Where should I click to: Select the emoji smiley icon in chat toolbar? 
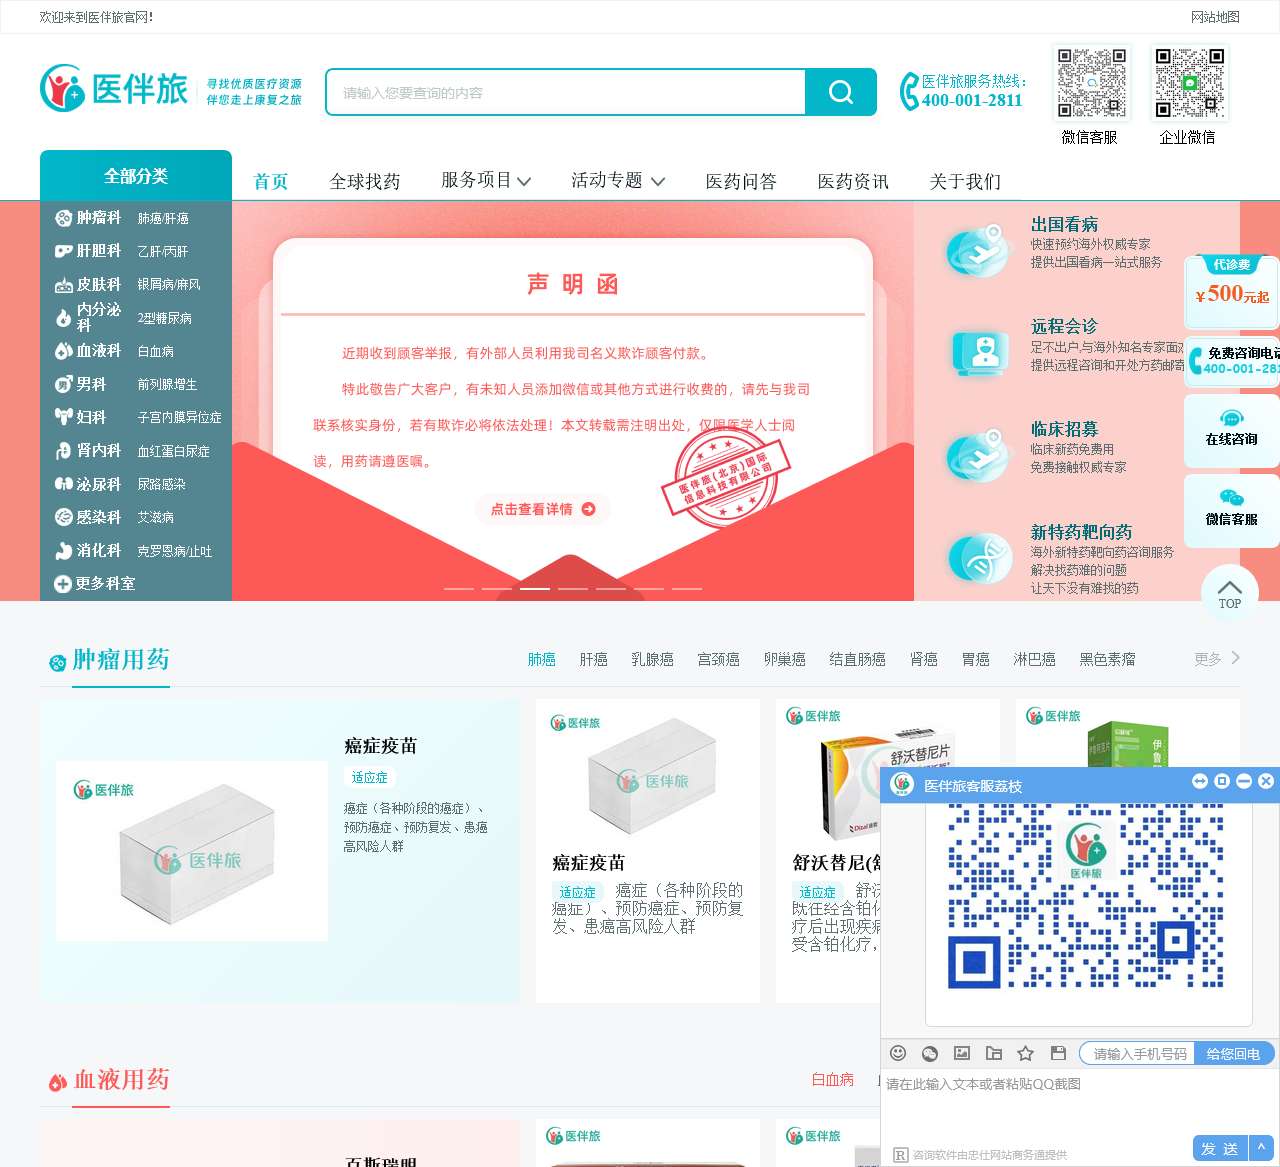[897, 1053]
